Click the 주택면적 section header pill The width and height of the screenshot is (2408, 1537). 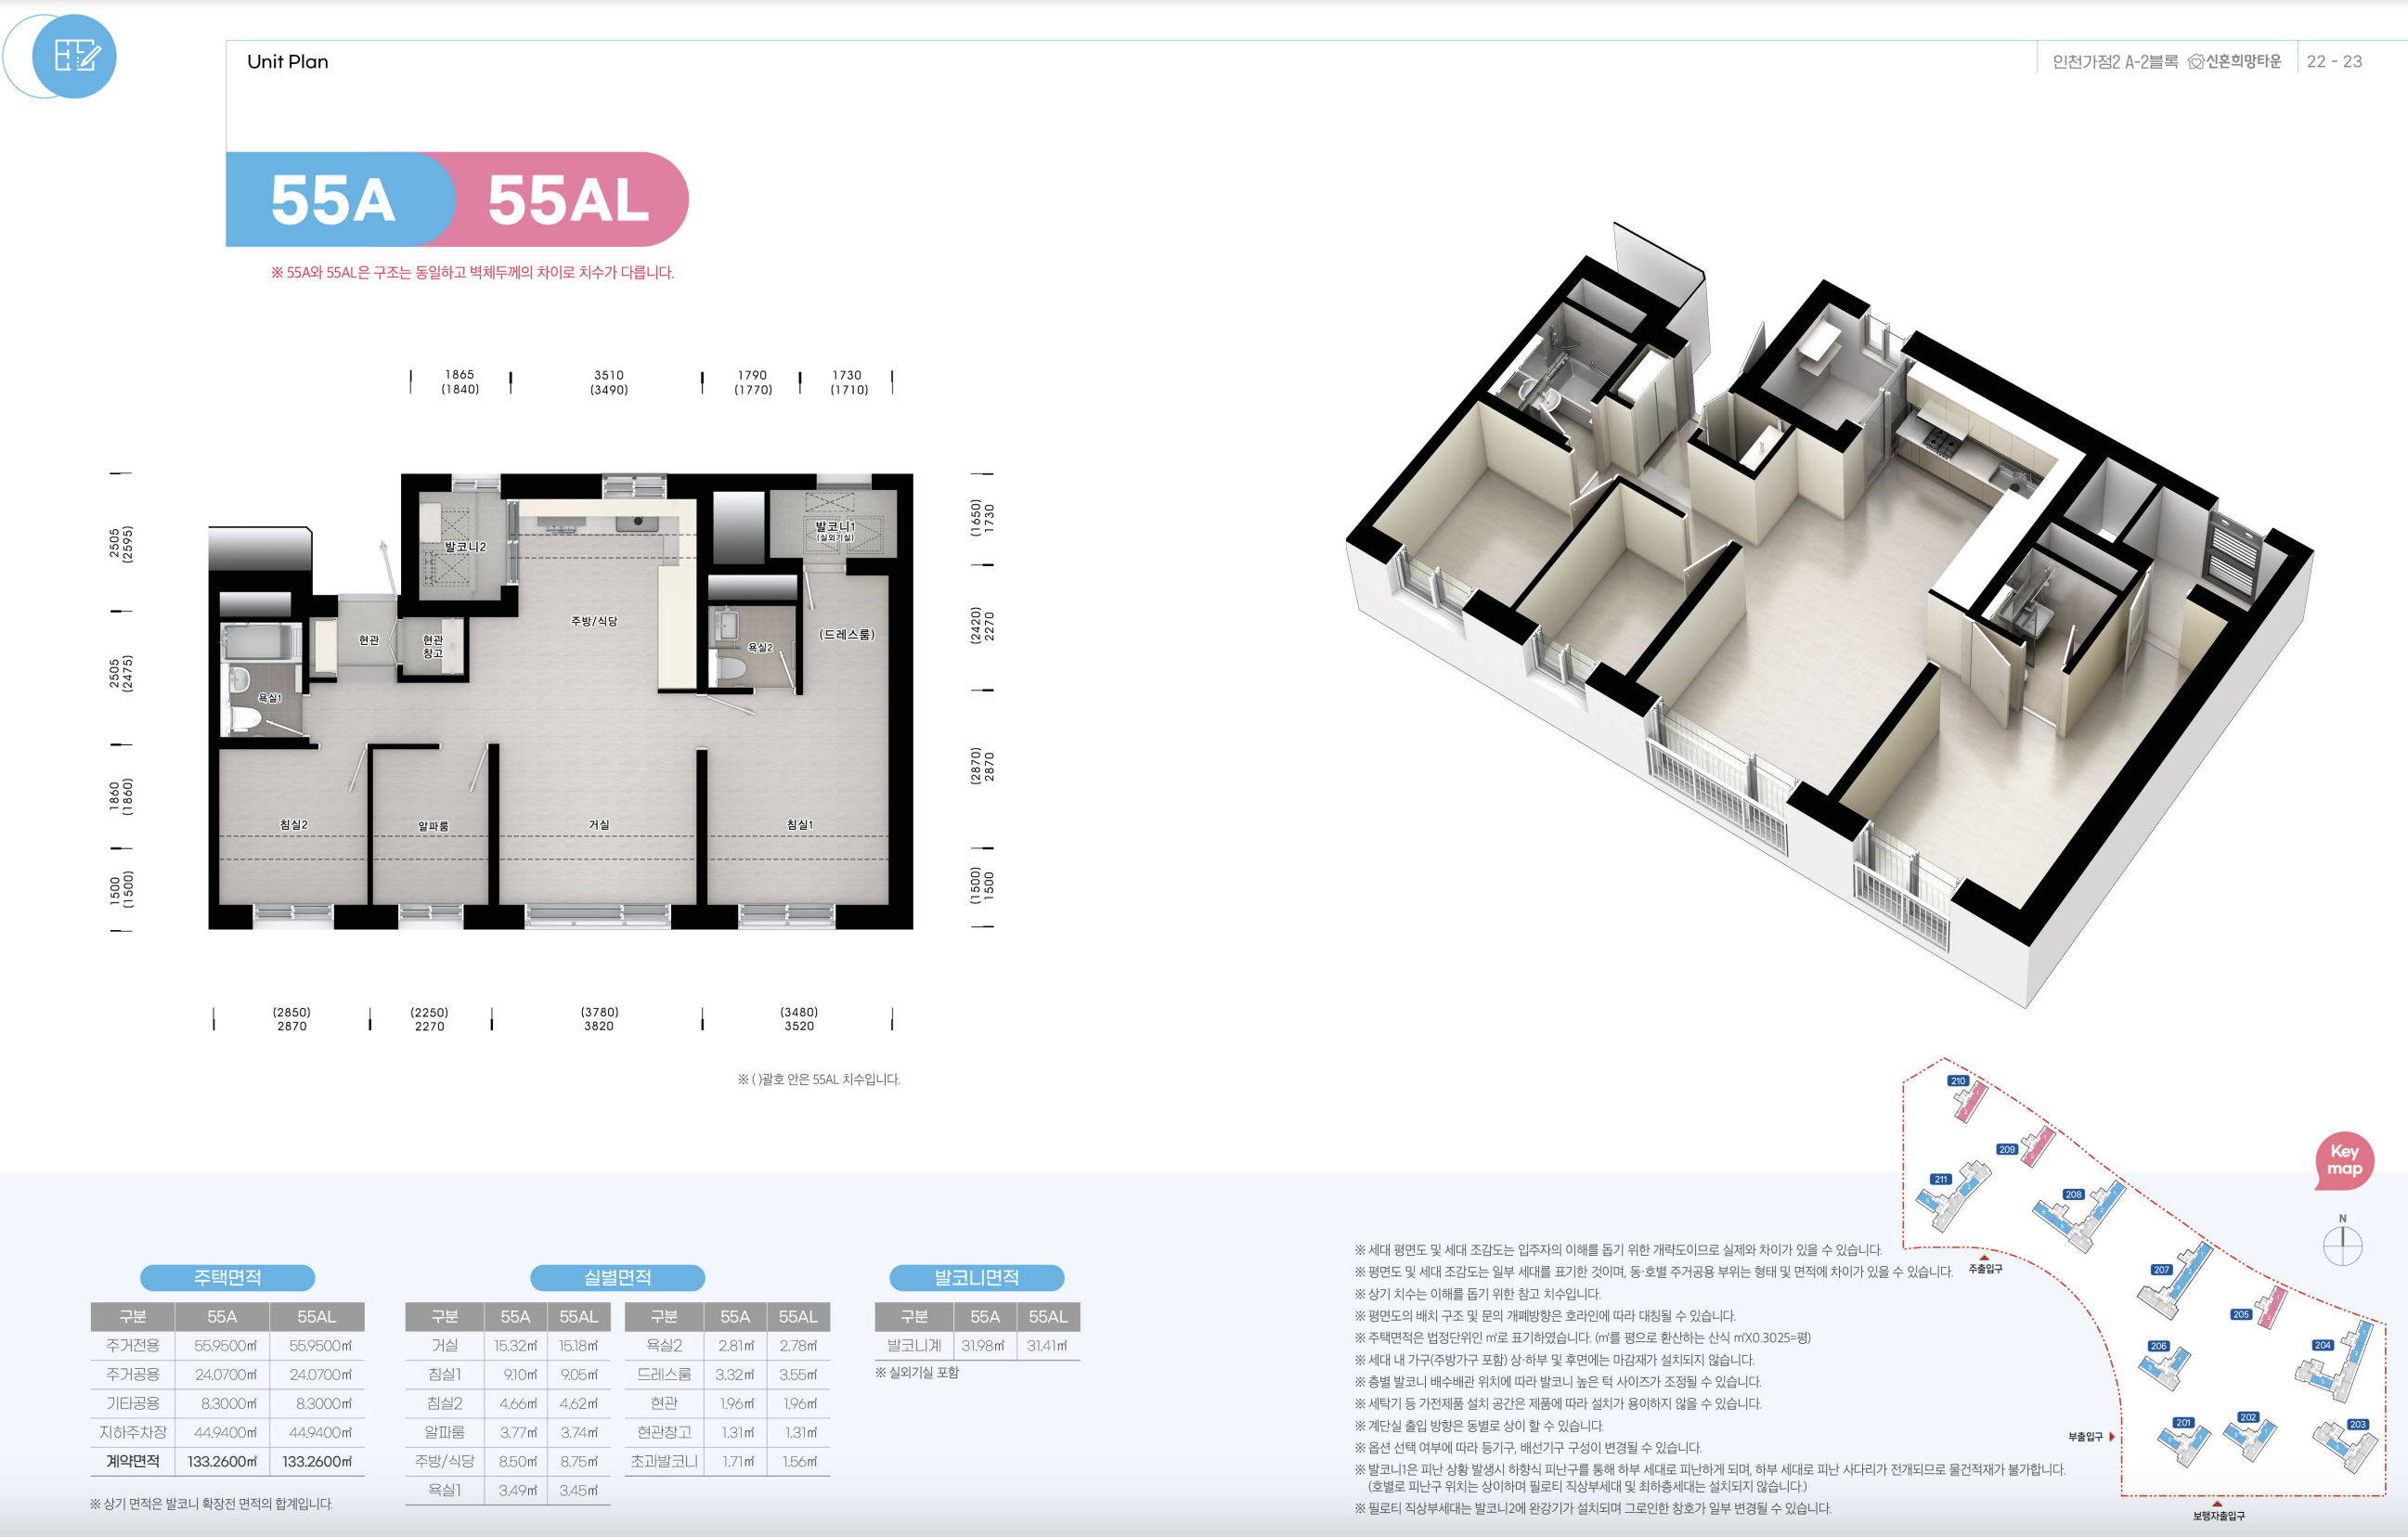click(x=227, y=1277)
